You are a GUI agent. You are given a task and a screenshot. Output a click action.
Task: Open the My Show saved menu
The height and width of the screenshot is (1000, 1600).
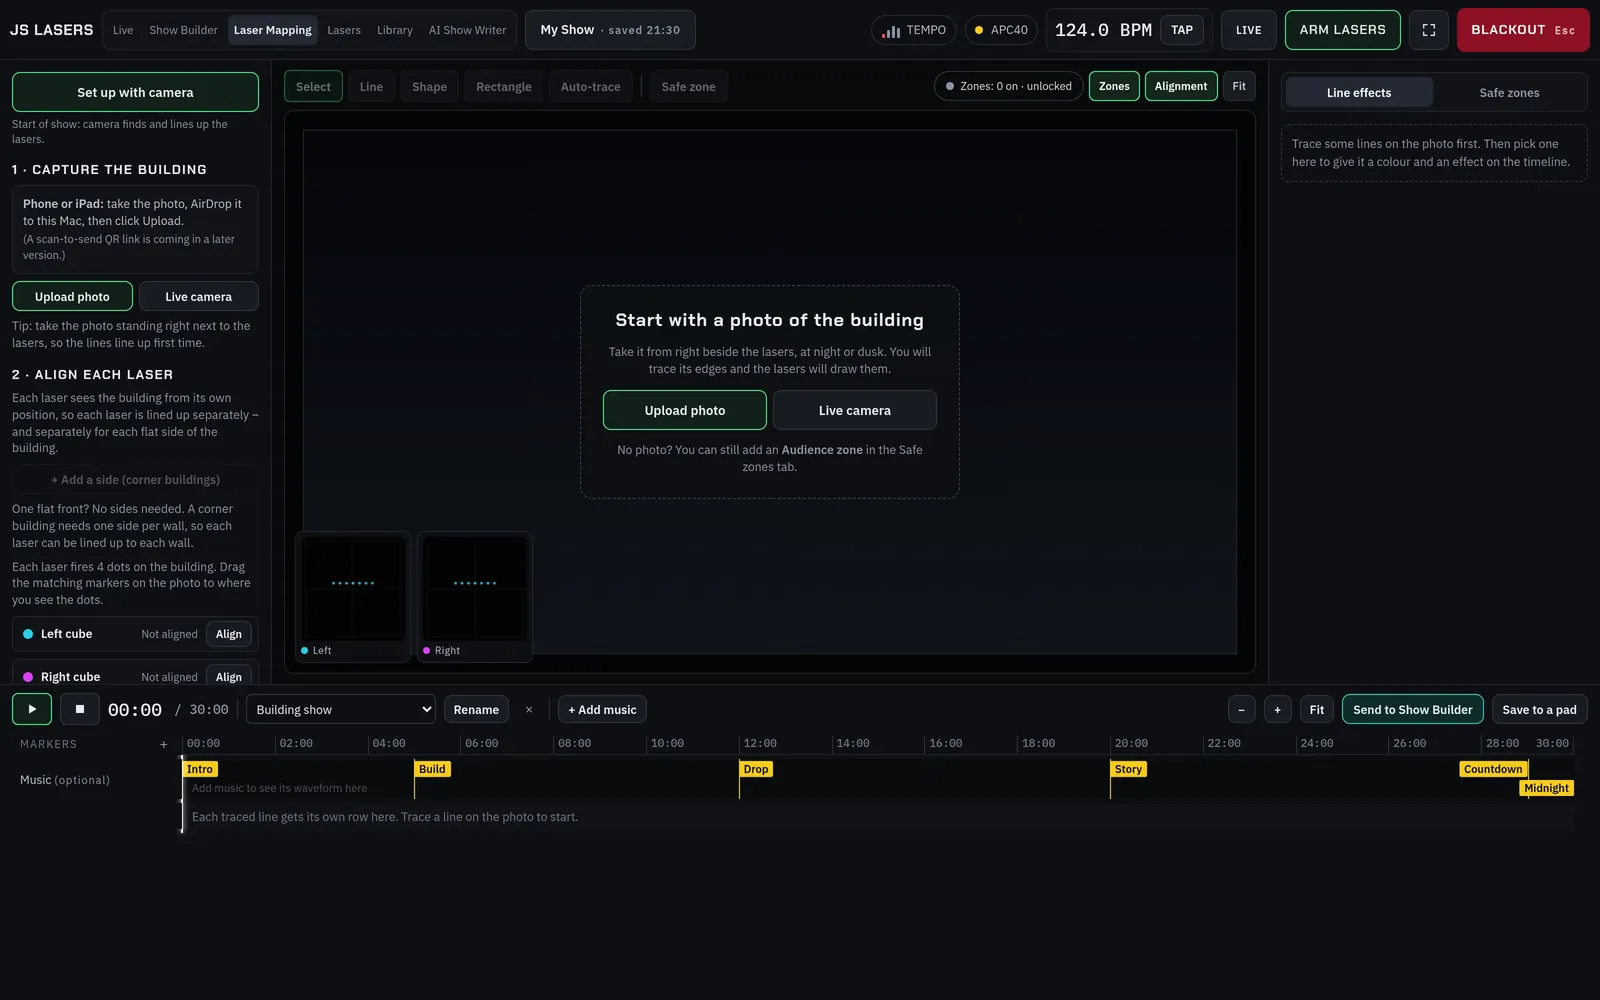pyautogui.click(x=610, y=30)
